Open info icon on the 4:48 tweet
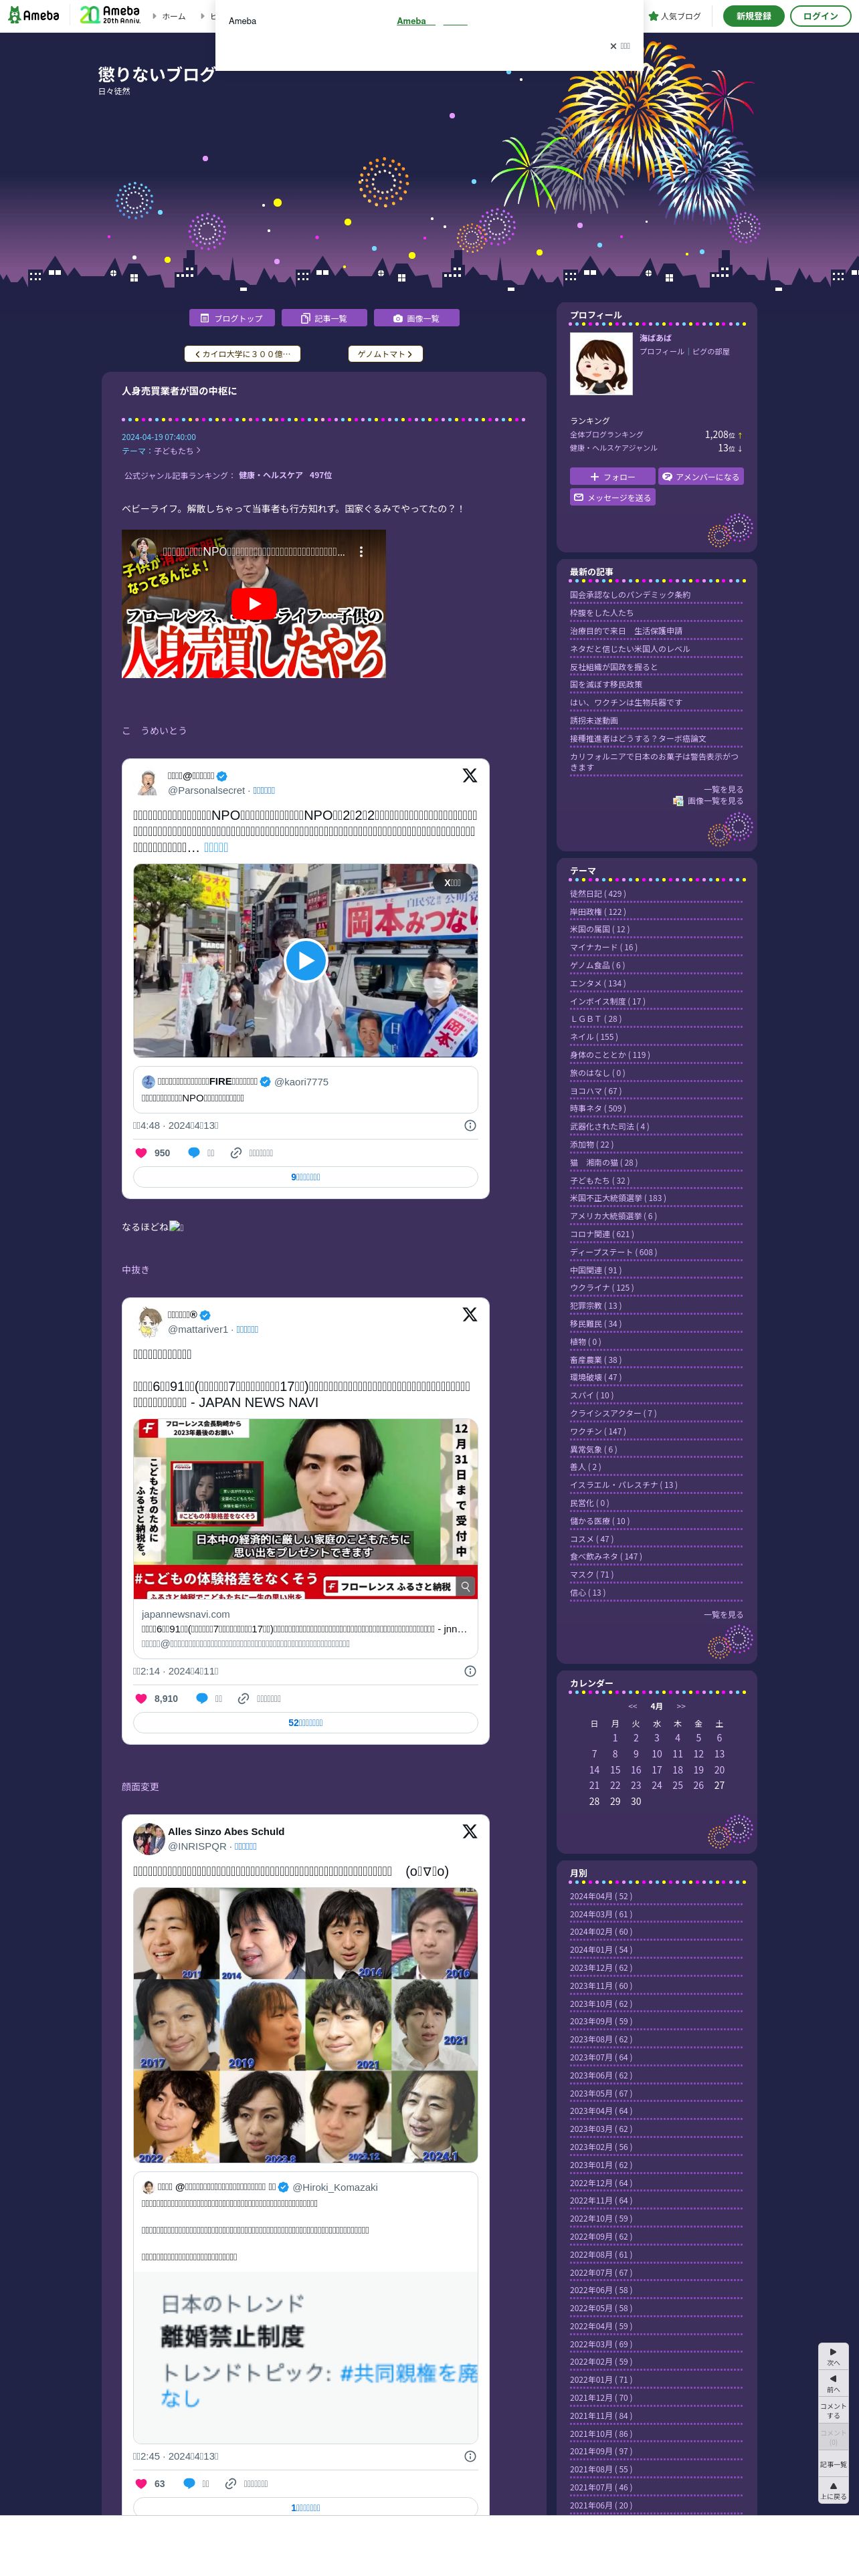The height and width of the screenshot is (2576, 859). [x=470, y=1126]
